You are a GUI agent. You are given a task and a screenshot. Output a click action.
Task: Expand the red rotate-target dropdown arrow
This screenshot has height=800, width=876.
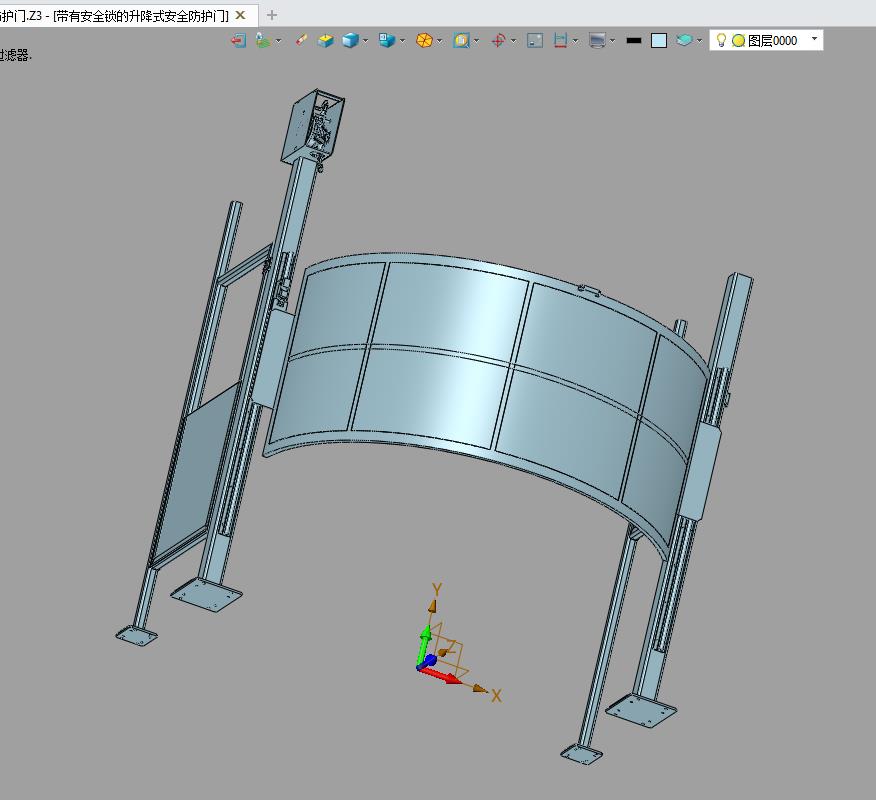tap(513, 41)
